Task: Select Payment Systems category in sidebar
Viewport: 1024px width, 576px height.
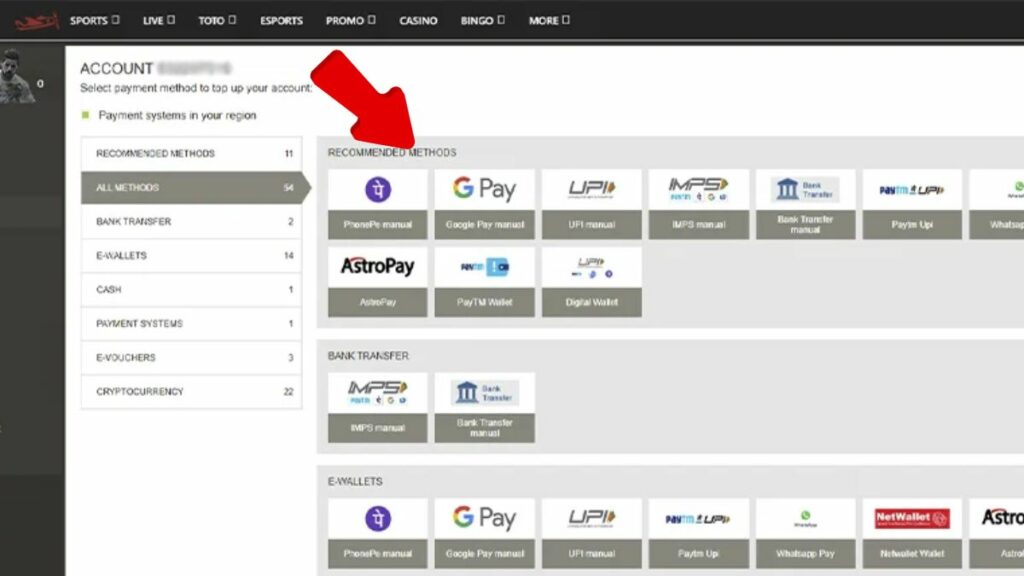Action: pyautogui.click(x=191, y=323)
